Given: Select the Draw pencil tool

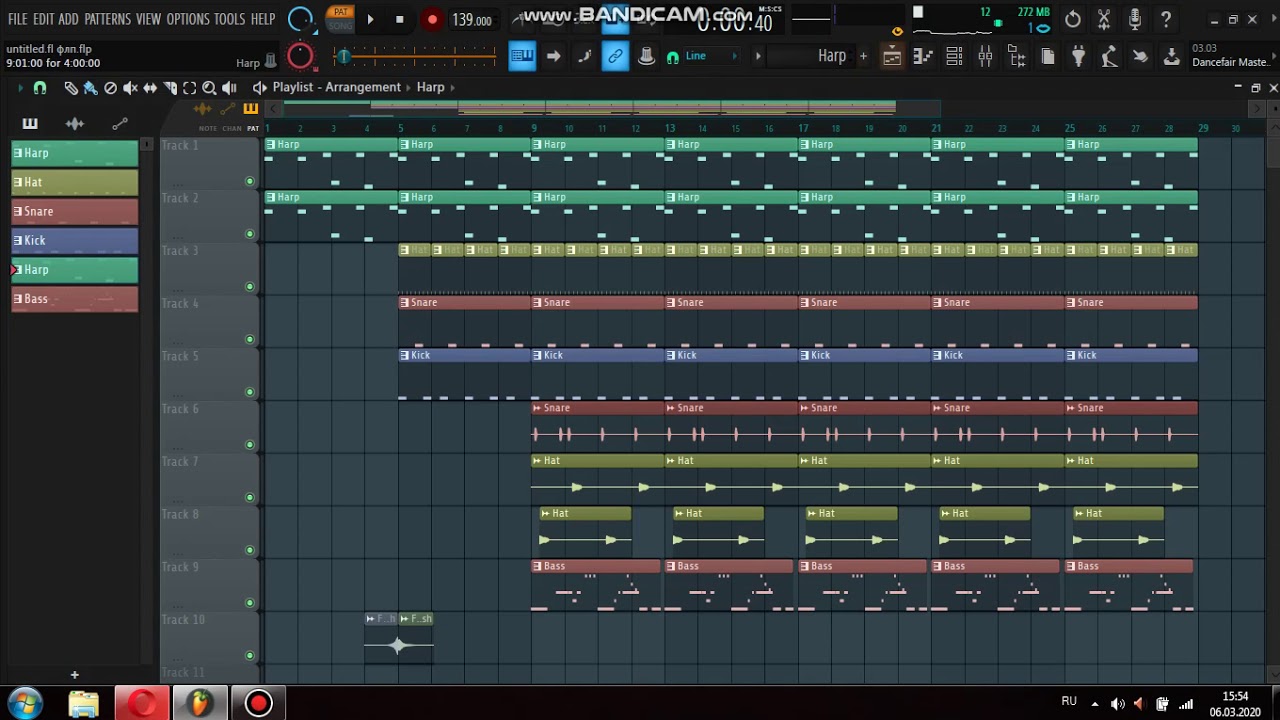Looking at the screenshot, I should [70, 88].
